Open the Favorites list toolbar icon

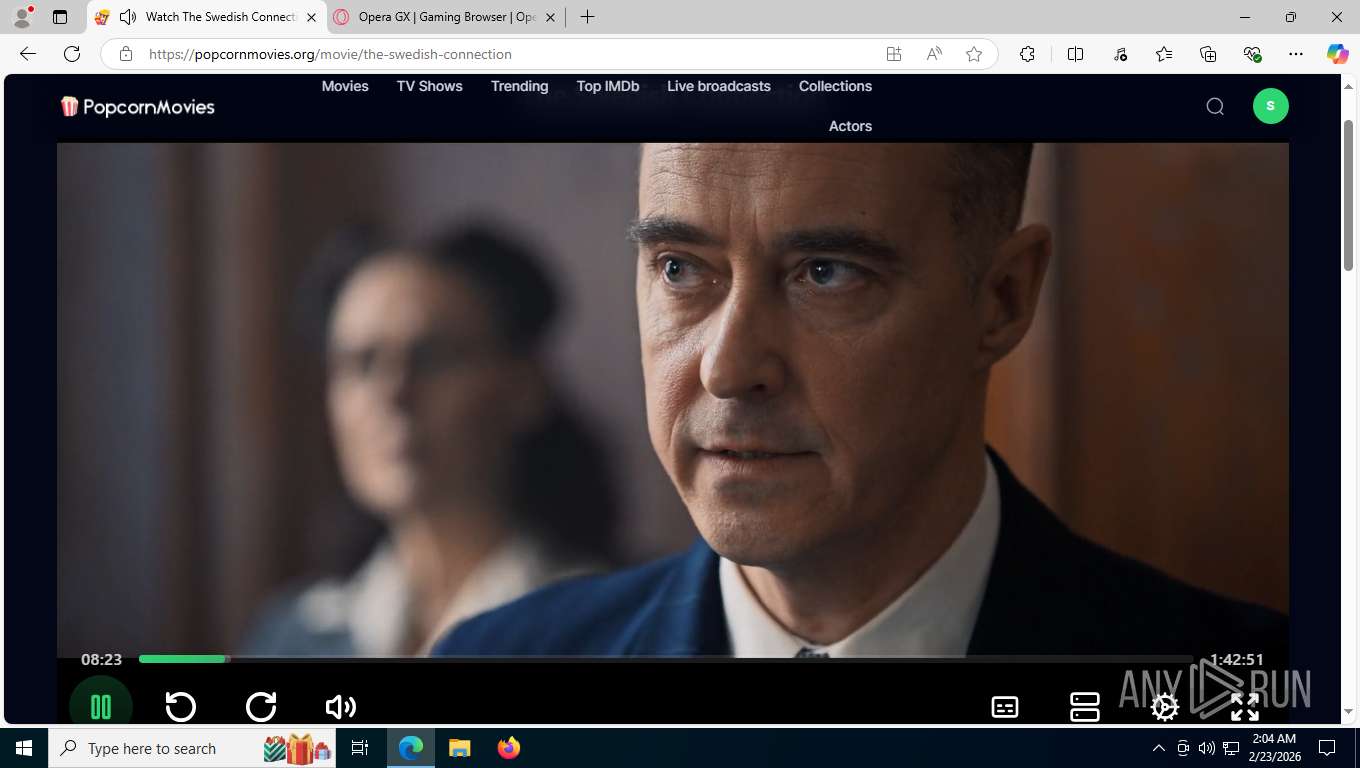[1164, 54]
